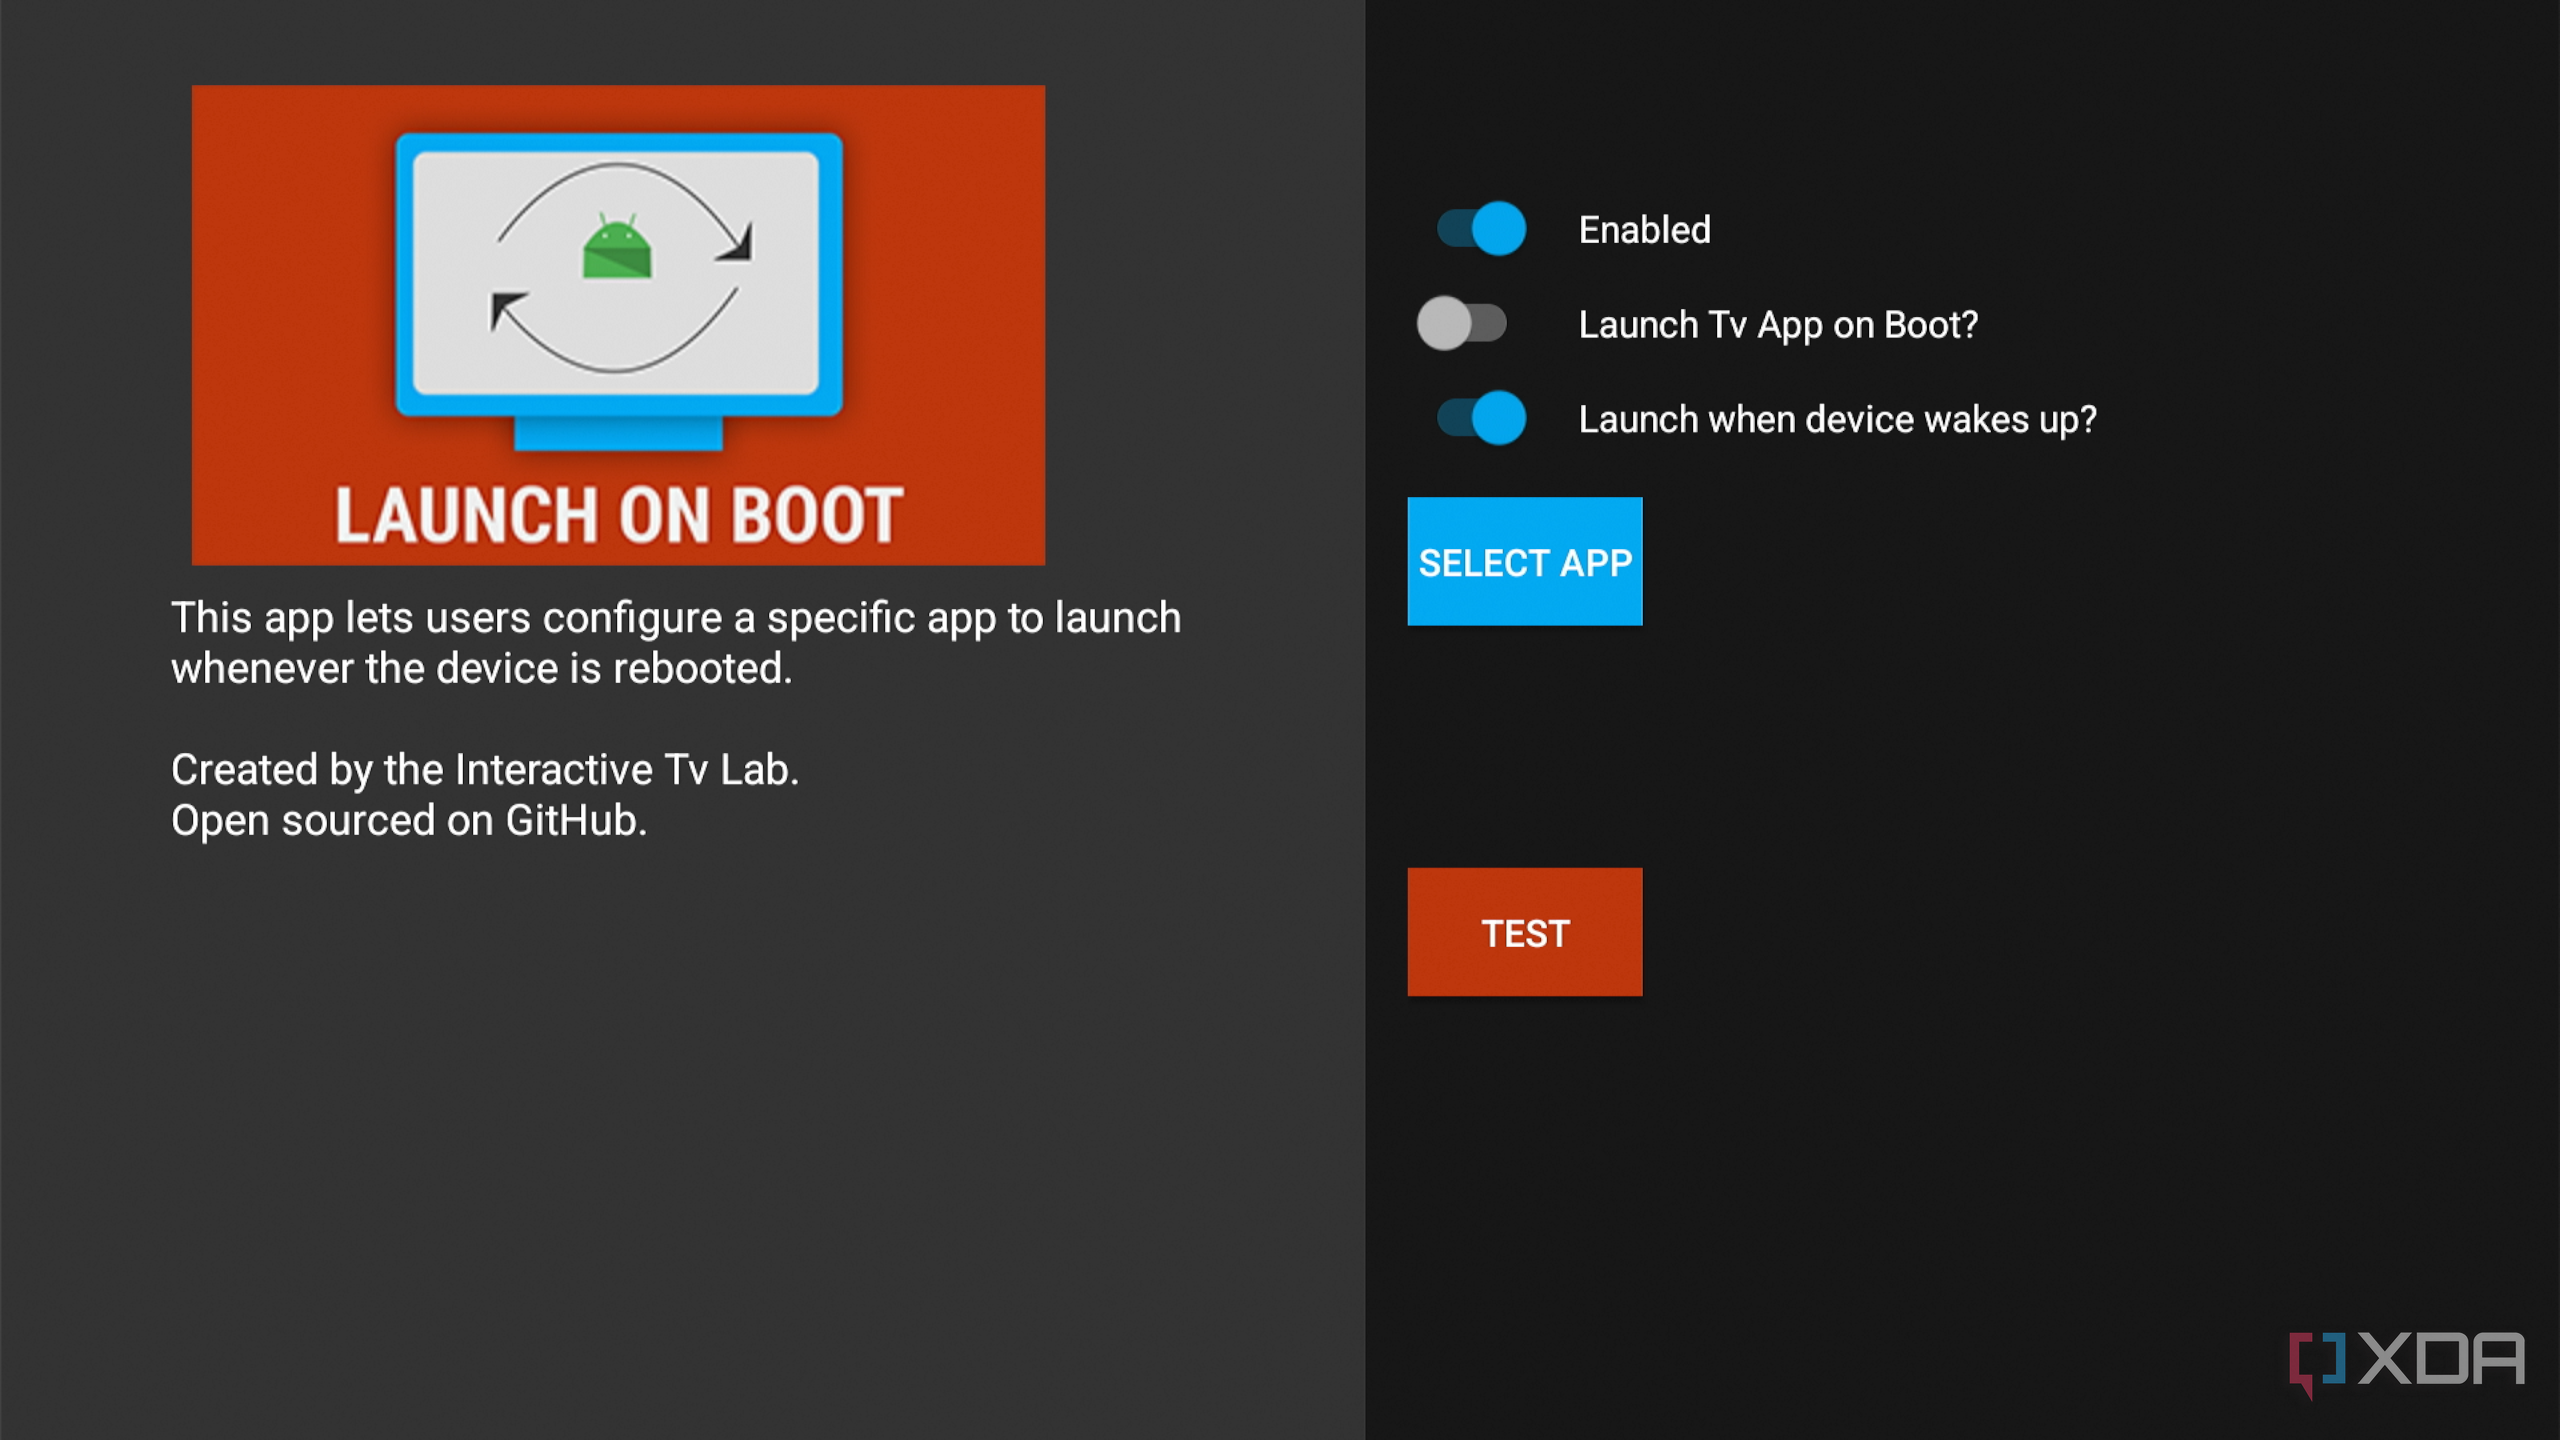Click the 'Launch Tv App on Boot?' label
The height and width of the screenshot is (1440, 2560).
coord(1778,325)
